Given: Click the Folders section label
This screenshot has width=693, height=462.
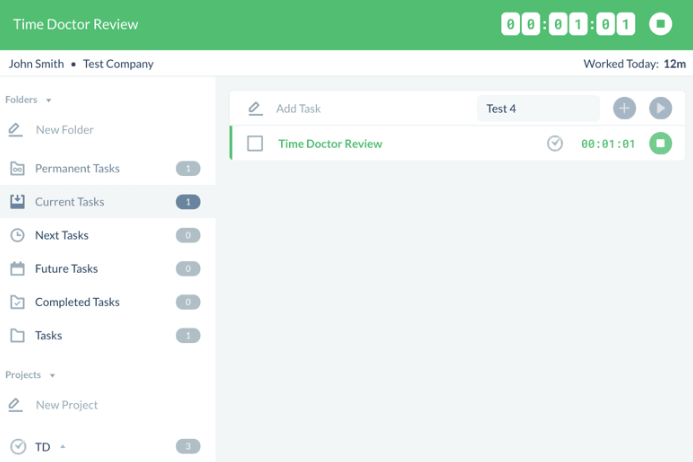Looking at the screenshot, I should [x=21, y=99].
